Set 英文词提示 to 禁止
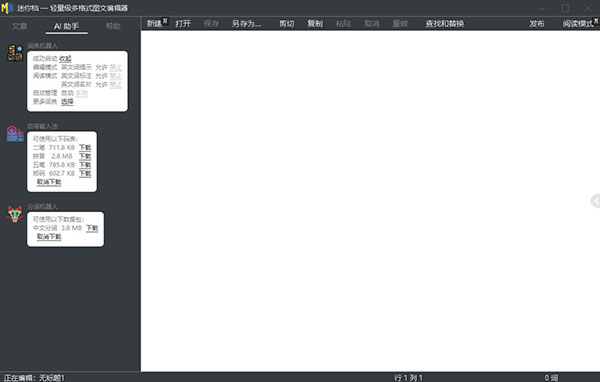 click(116, 67)
